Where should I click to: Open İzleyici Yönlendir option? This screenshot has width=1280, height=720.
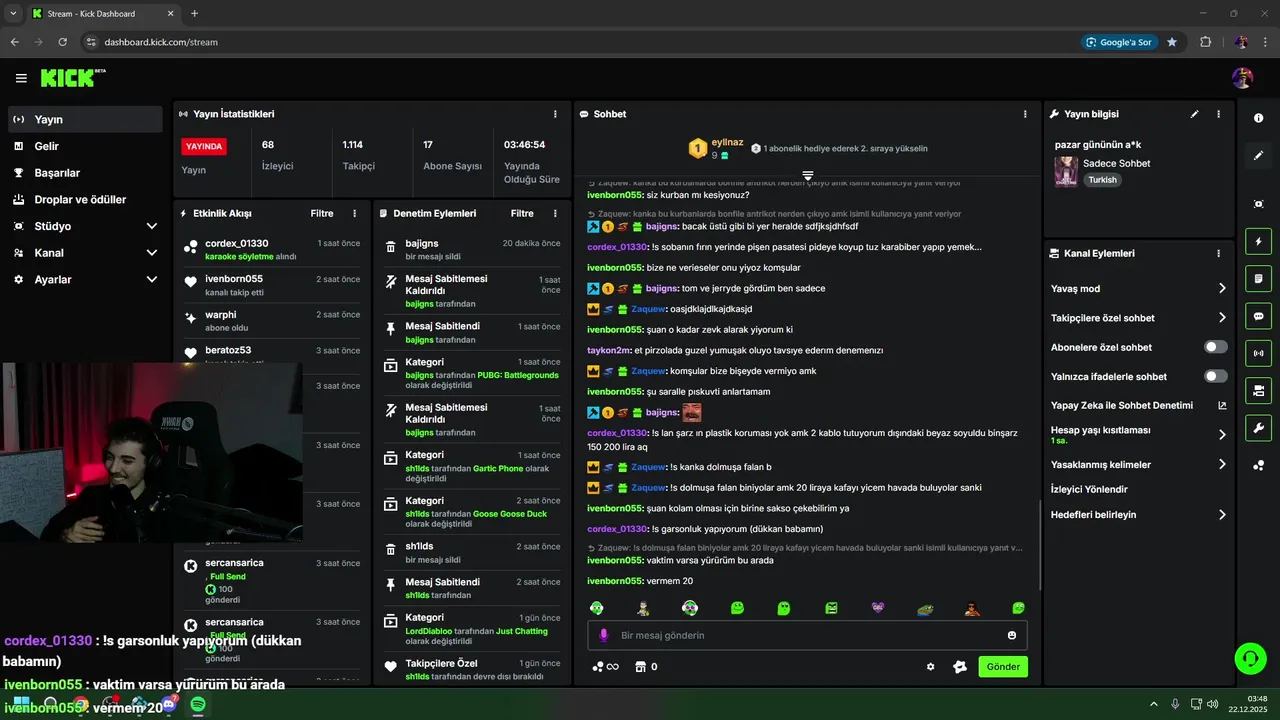(x=1089, y=489)
